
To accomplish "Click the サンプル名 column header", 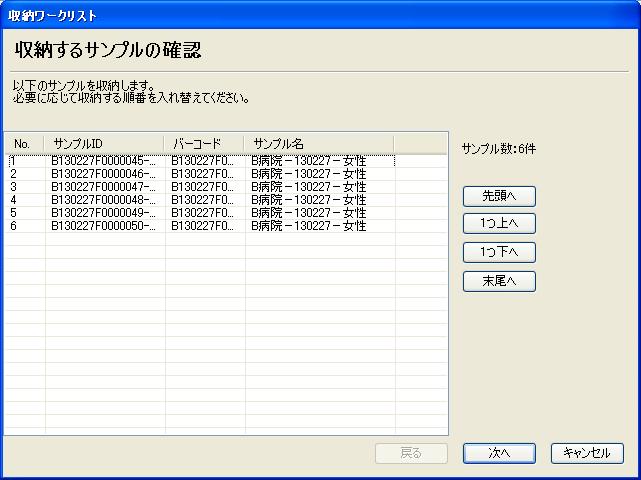I will [320, 143].
